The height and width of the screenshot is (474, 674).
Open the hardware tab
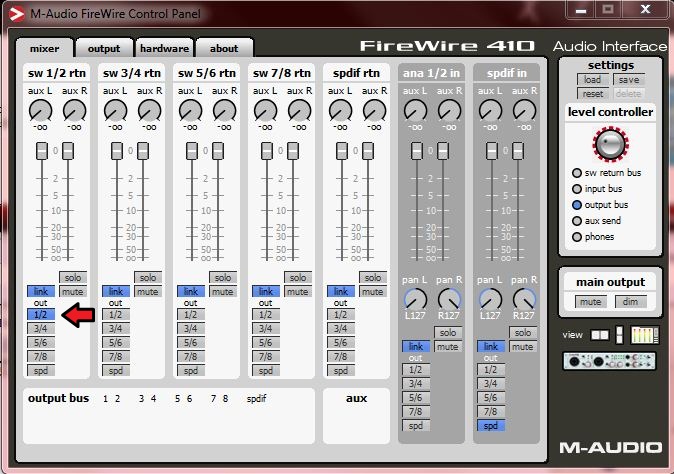(164, 49)
